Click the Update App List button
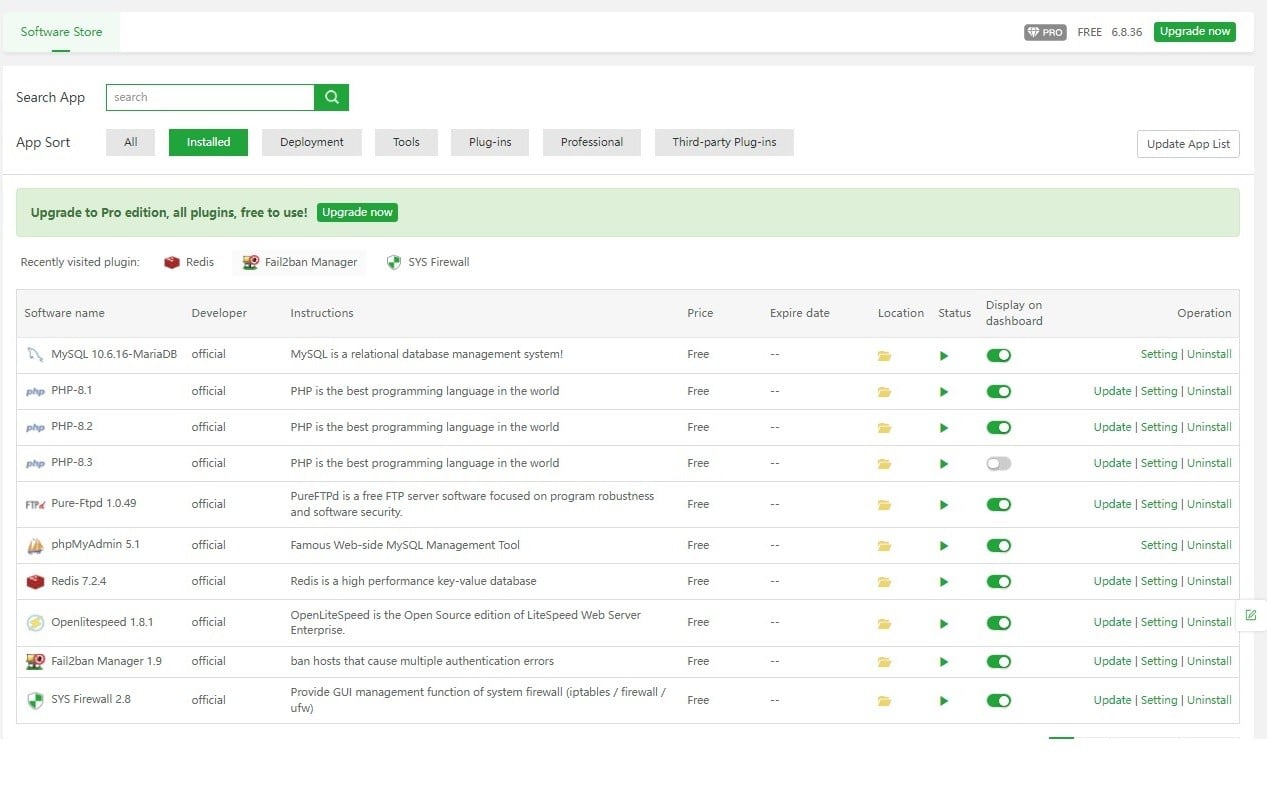Image resolution: width=1267 pixels, height=785 pixels. [x=1188, y=144]
